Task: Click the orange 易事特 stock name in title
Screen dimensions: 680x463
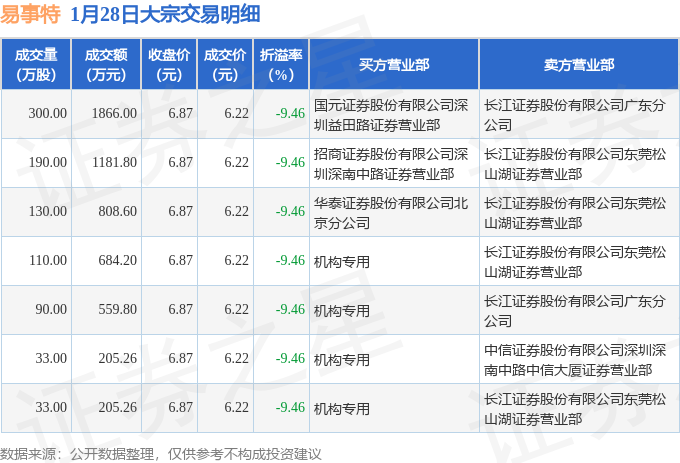Action: [x=30, y=14]
